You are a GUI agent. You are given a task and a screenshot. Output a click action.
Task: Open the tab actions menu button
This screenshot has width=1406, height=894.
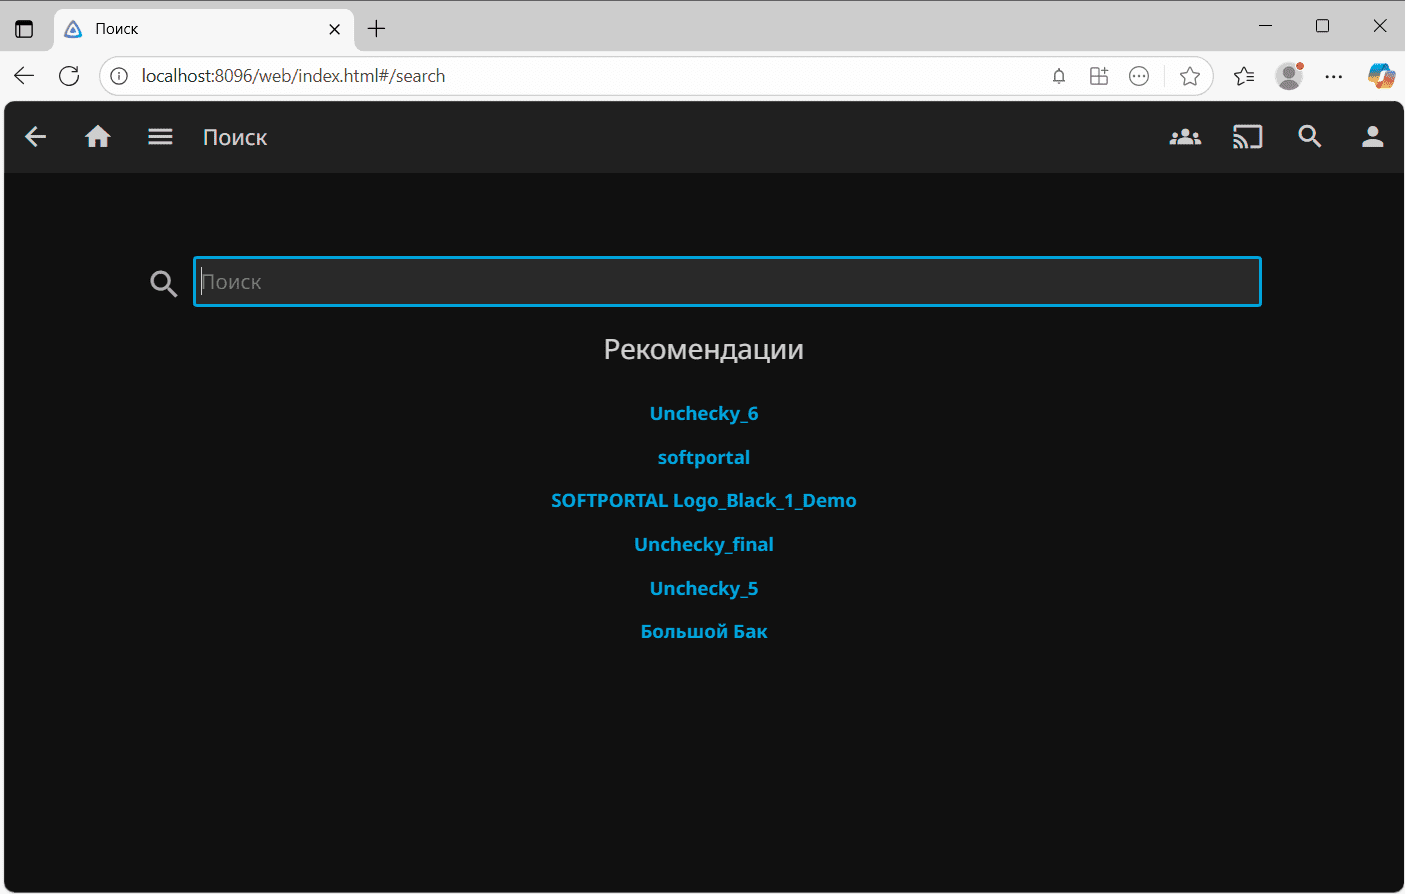[24, 29]
